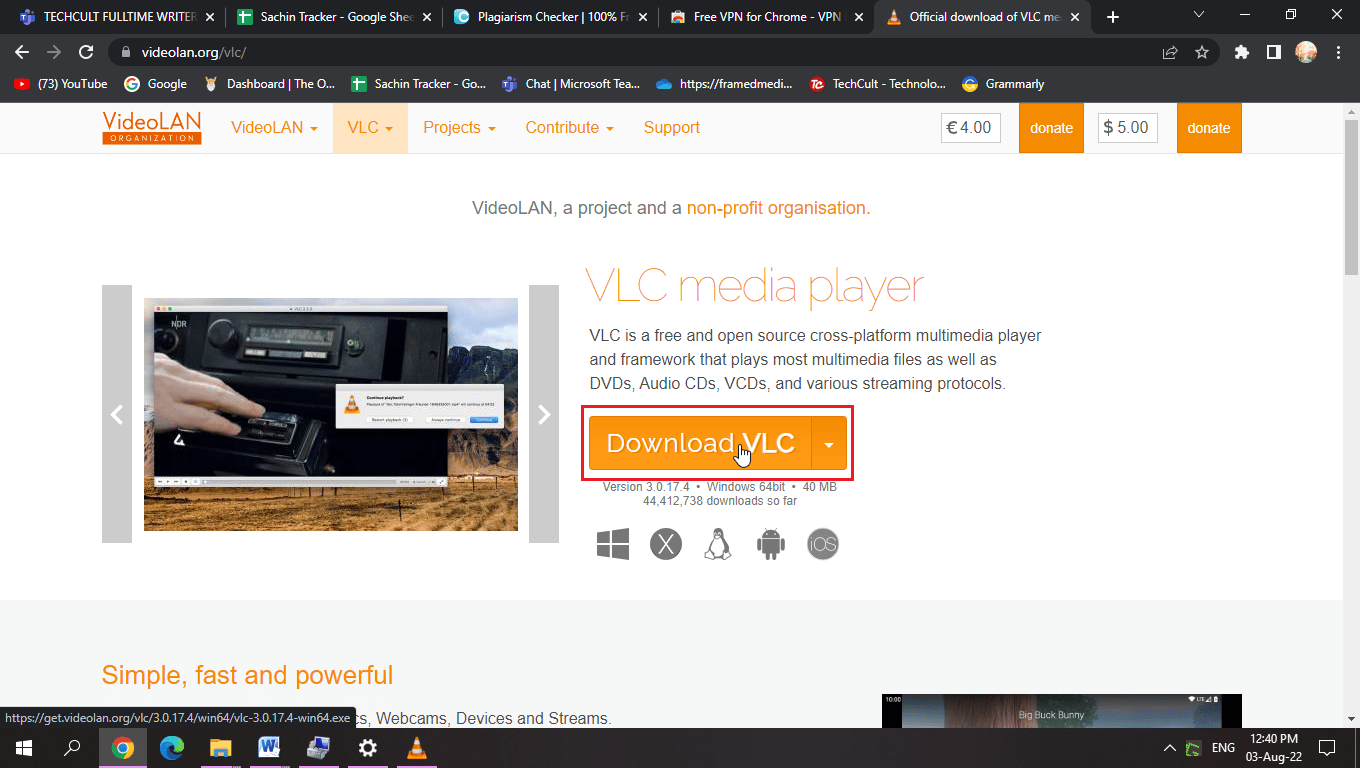Viewport: 1360px width, 768px height.
Task: Open Microsoft Edge from taskbar
Action: 172,748
